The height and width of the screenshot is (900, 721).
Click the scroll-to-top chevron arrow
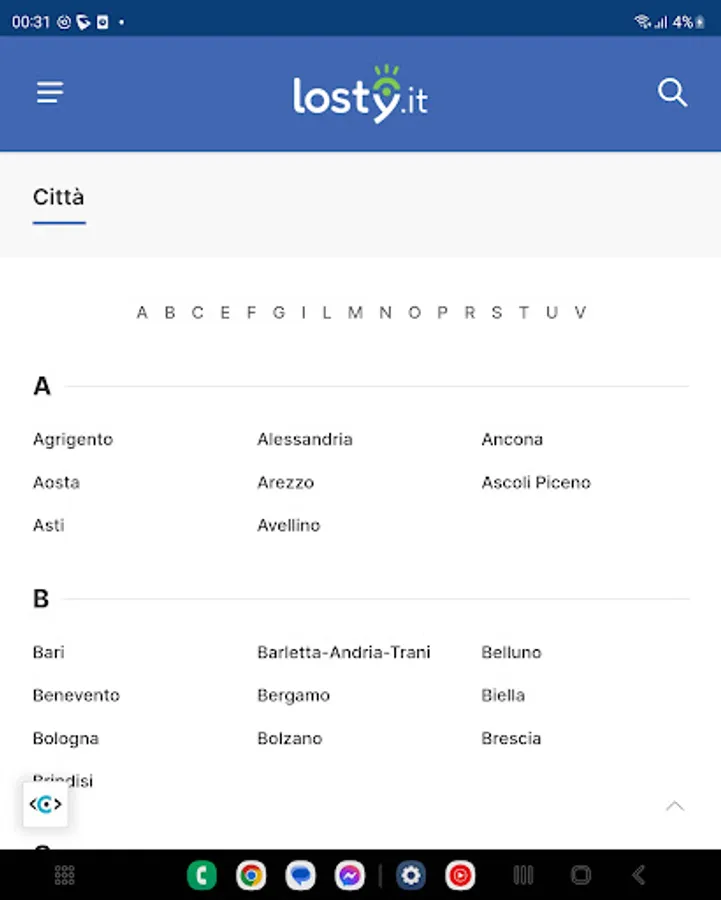(x=675, y=806)
